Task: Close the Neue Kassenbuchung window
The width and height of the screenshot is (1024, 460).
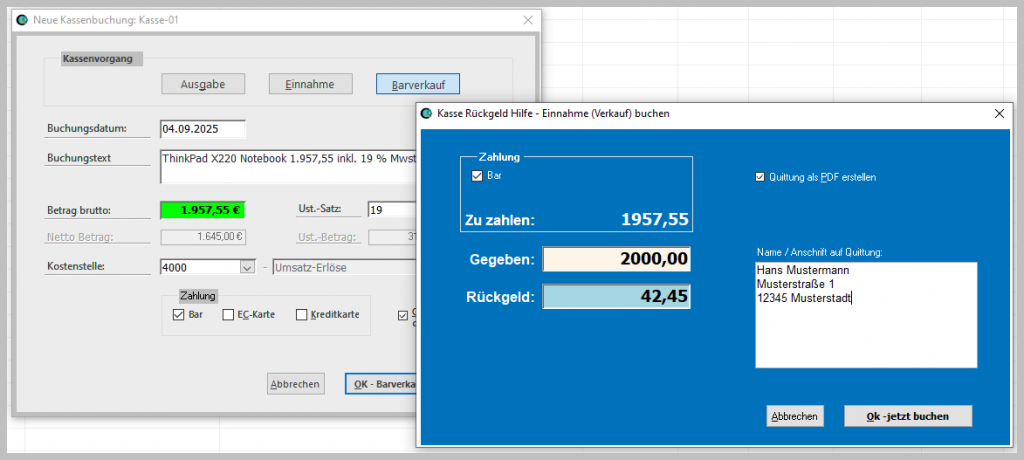Action: pos(527,20)
